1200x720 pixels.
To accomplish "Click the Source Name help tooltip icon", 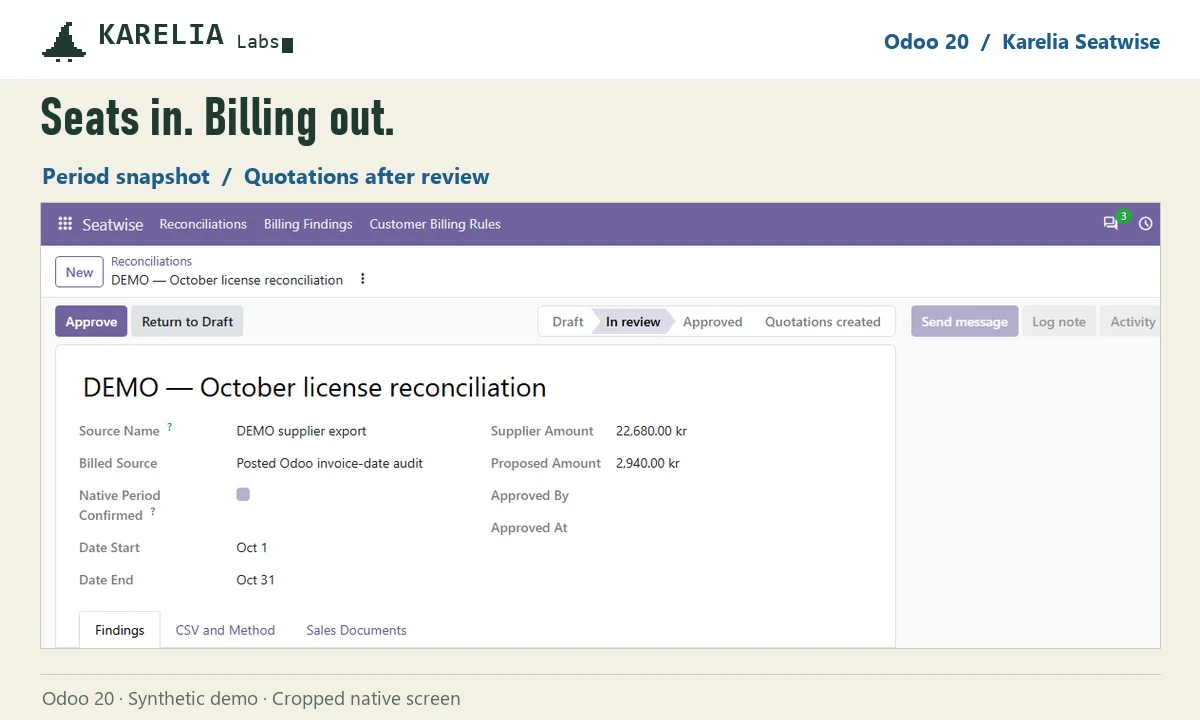I will pyautogui.click(x=170, y=427).
